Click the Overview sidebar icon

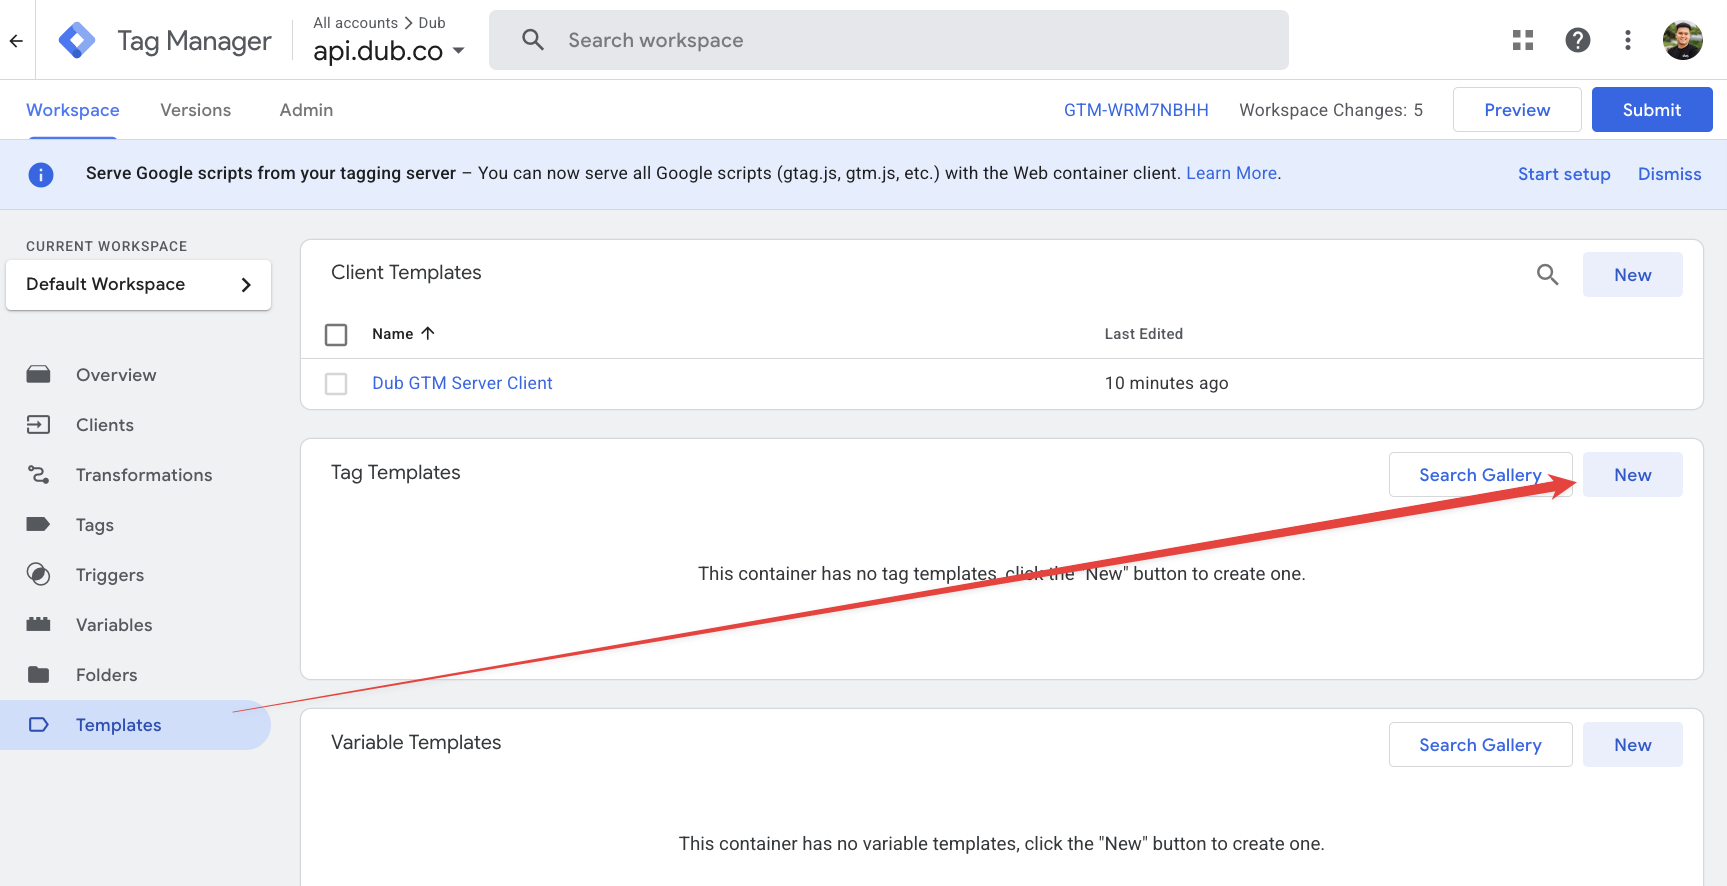[x=39, y=375]
